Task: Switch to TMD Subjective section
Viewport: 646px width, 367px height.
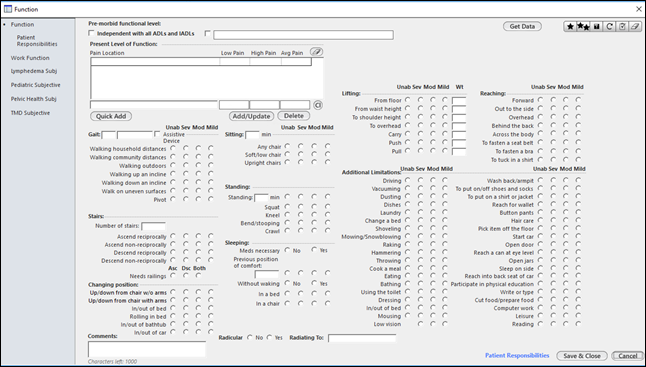Action: click(x=30, y=113)
